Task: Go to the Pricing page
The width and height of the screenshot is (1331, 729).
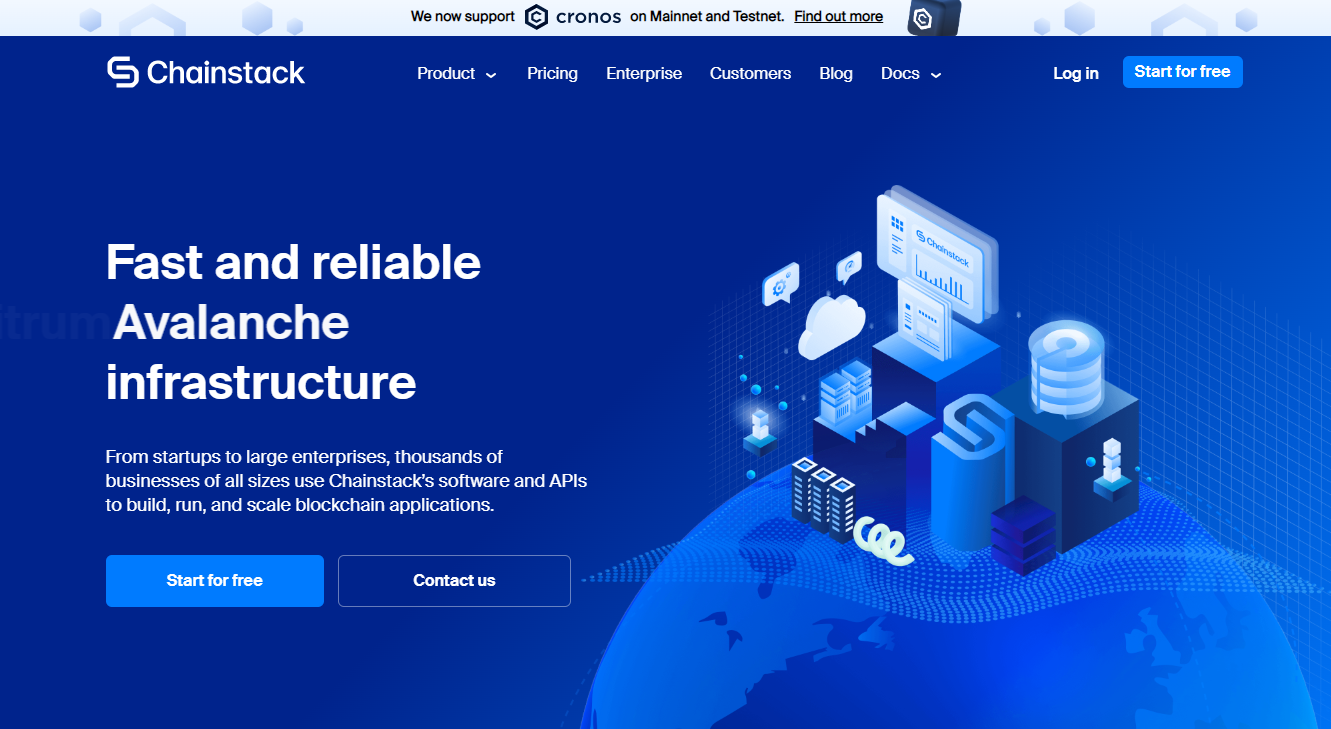Action: [552, 73]
